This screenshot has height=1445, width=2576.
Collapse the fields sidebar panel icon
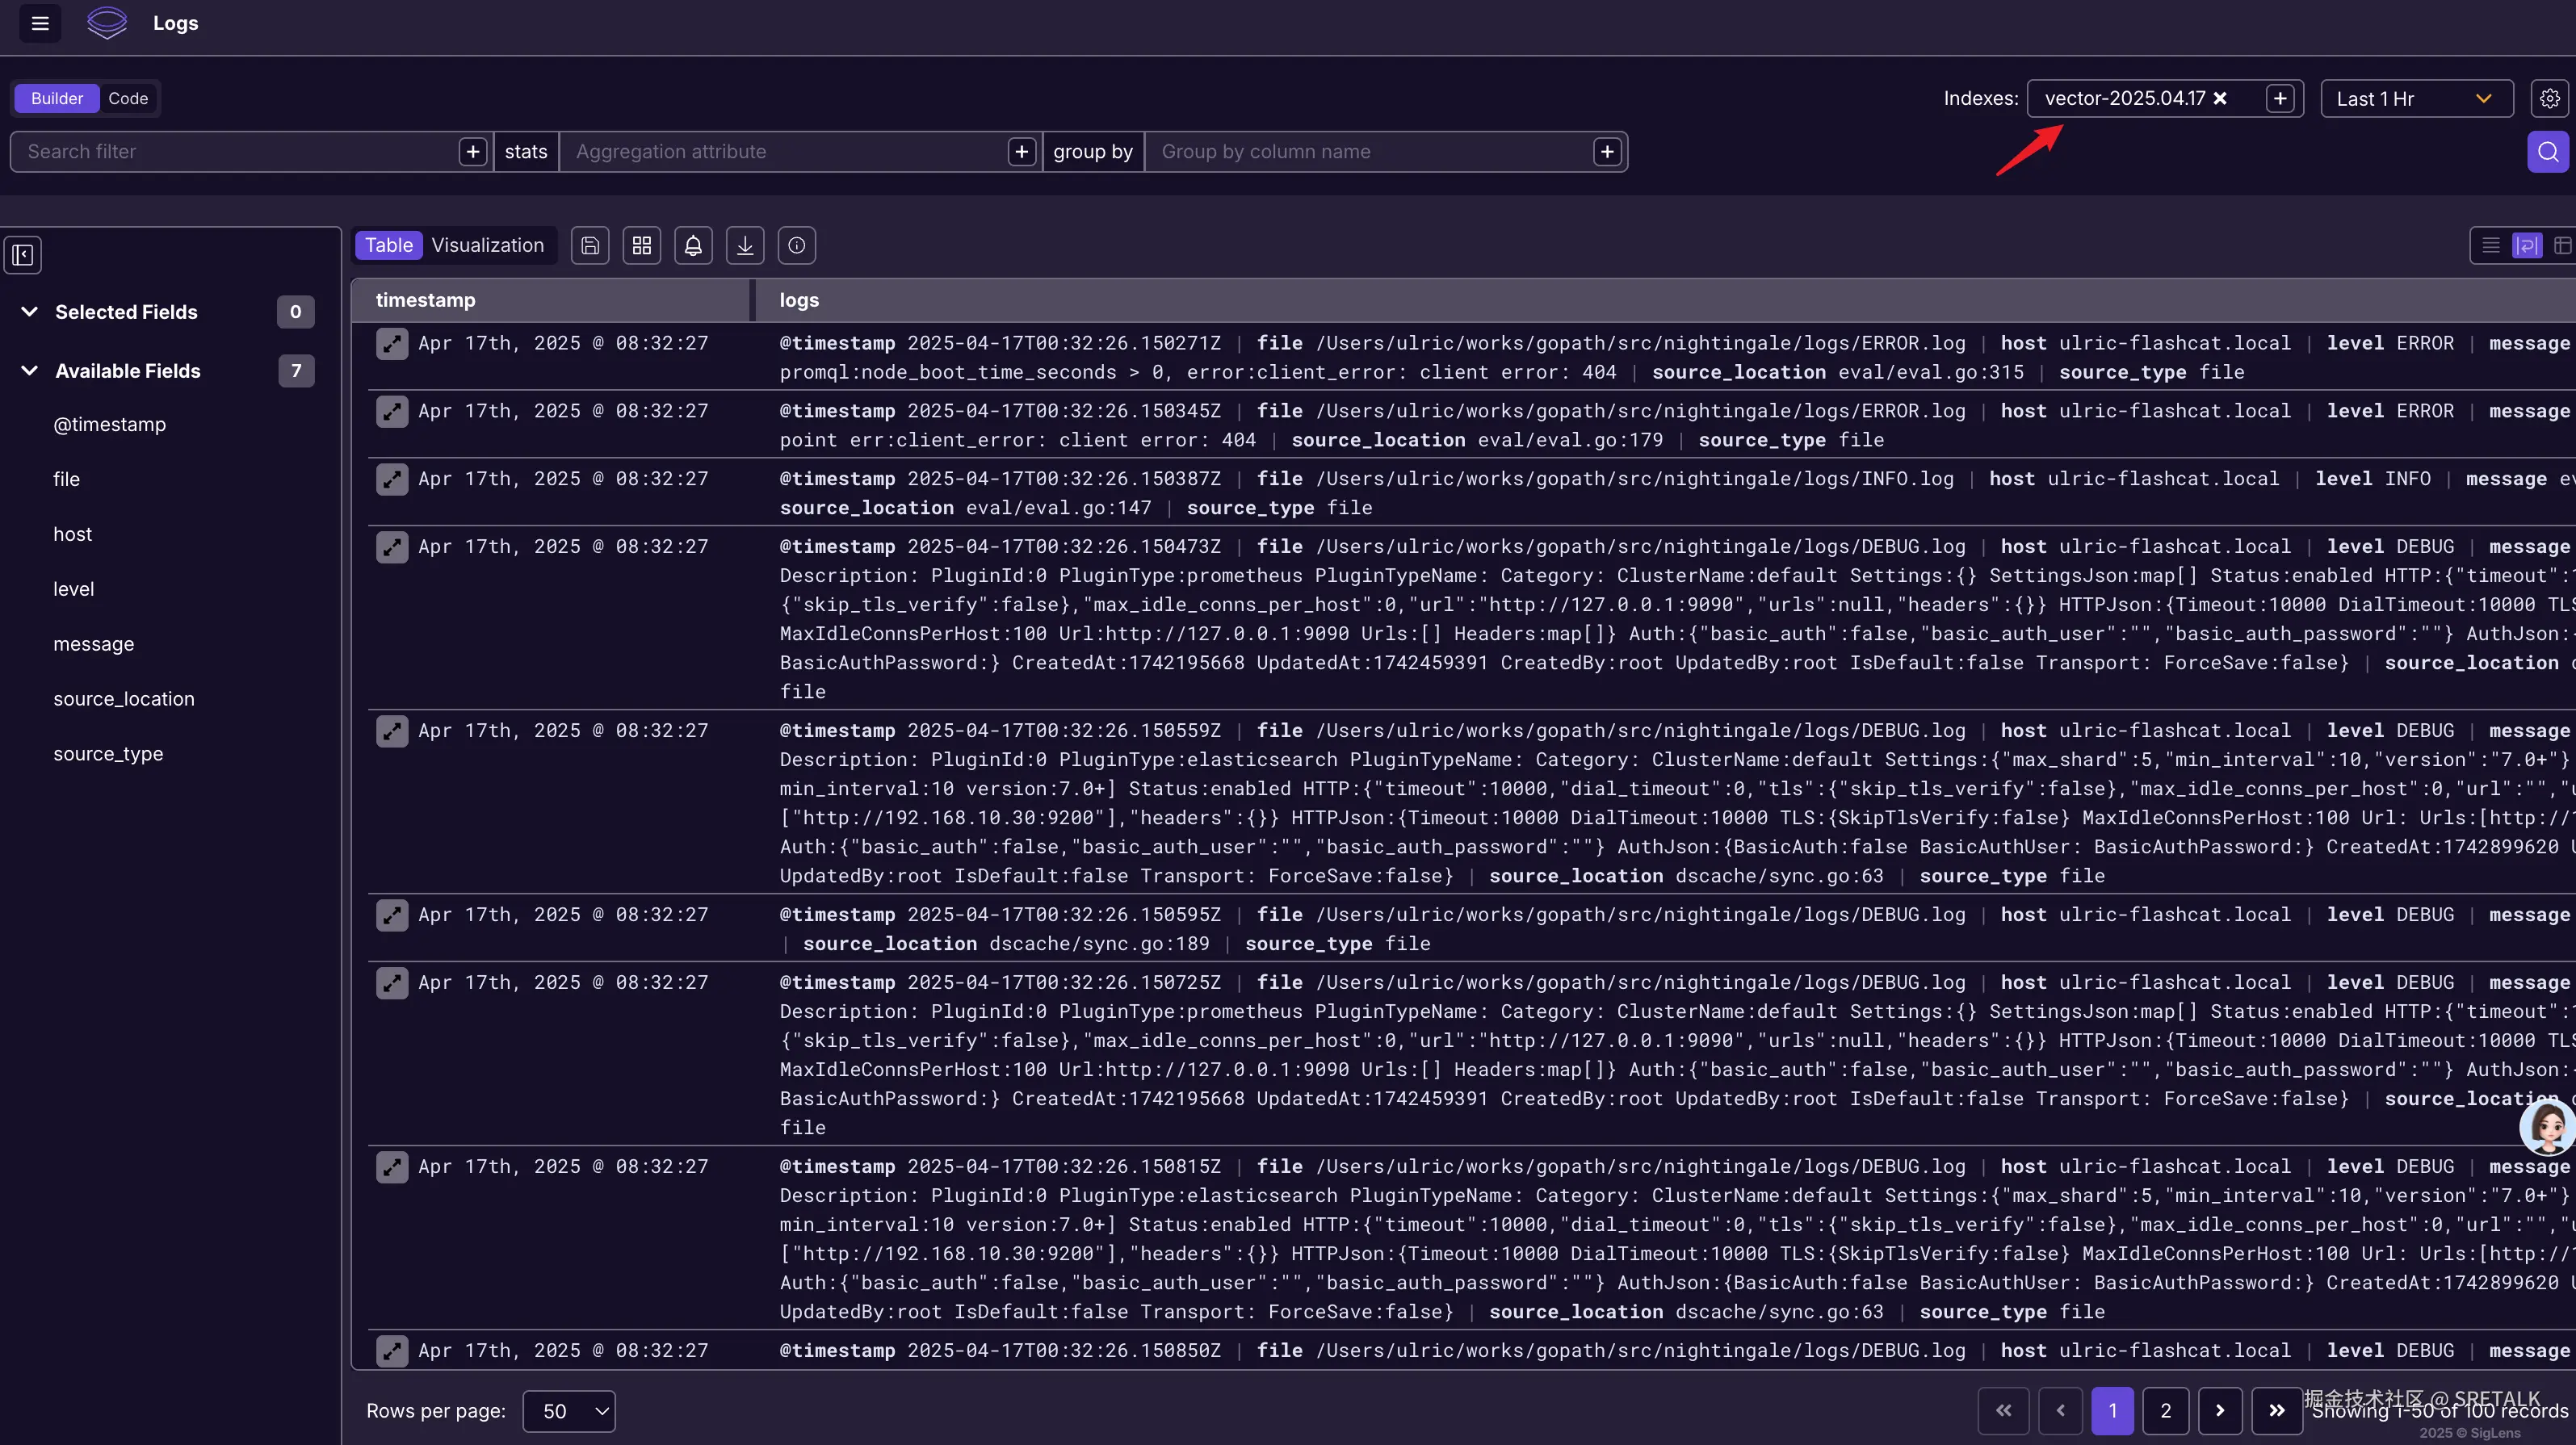23,255
